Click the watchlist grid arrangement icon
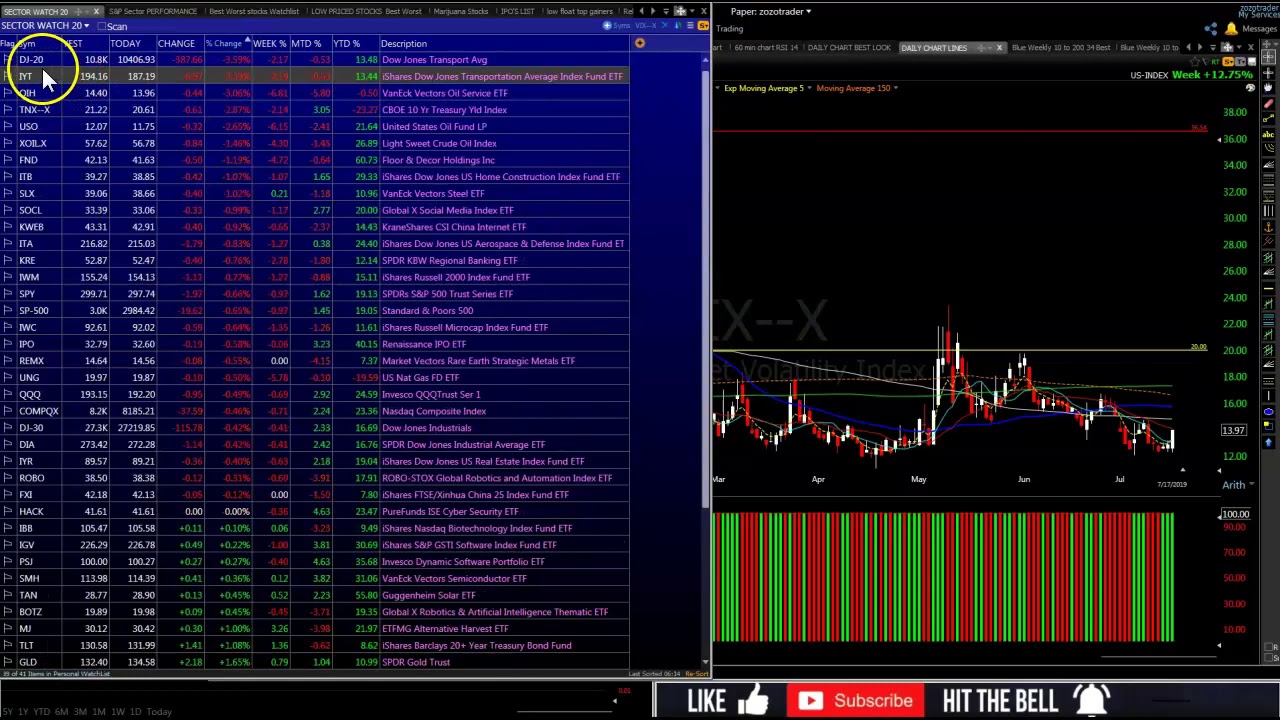1280x720 pixels. [680, 11]
